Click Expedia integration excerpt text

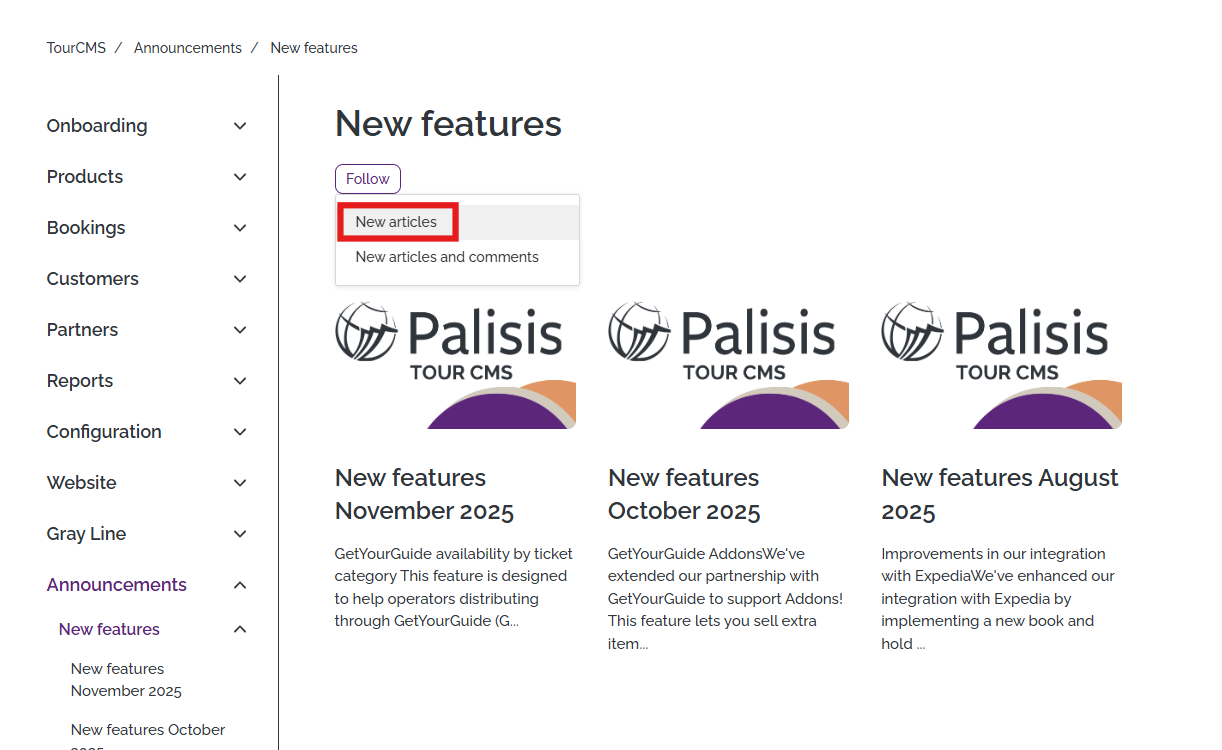coord(998,598)
